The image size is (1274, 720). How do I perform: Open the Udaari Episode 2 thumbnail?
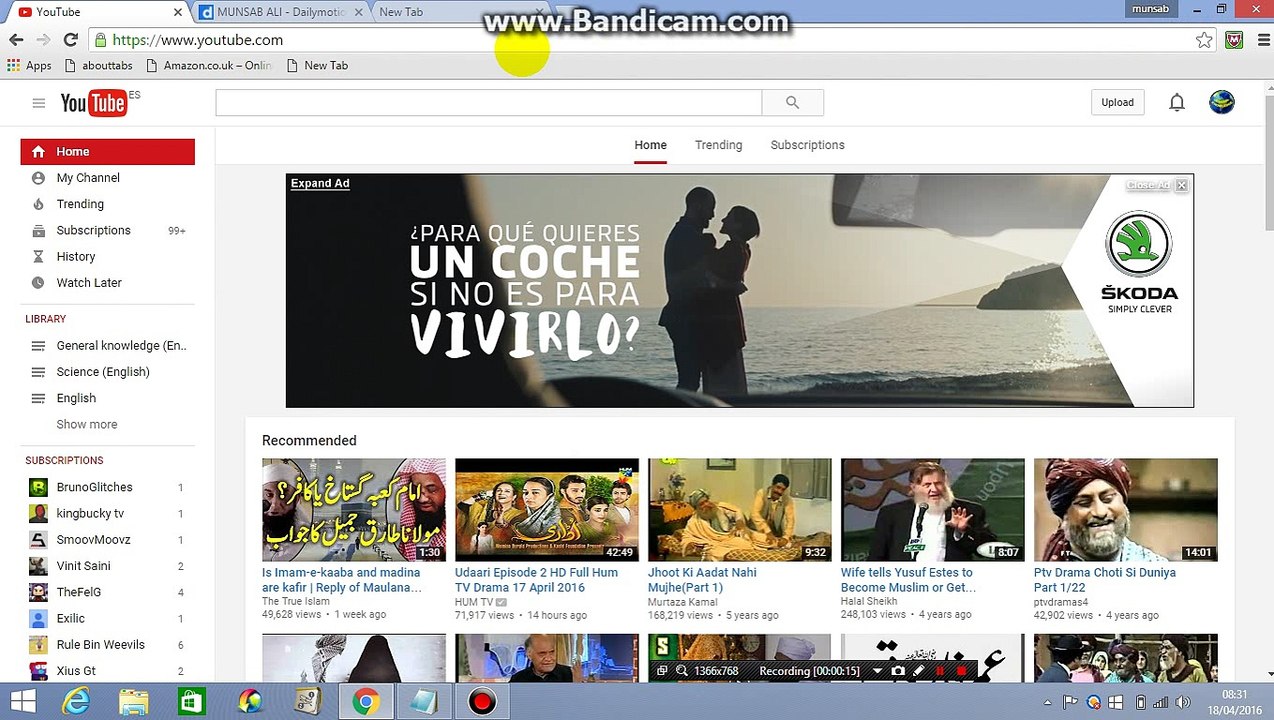pyautogui.click(x=547, y=510)
